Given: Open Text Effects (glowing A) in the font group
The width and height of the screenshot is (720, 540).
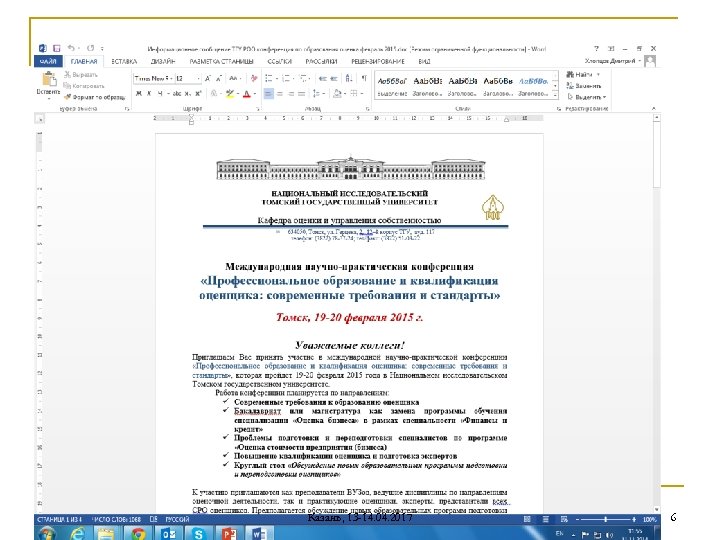Looking at the screenshot, I should [214, 94].
